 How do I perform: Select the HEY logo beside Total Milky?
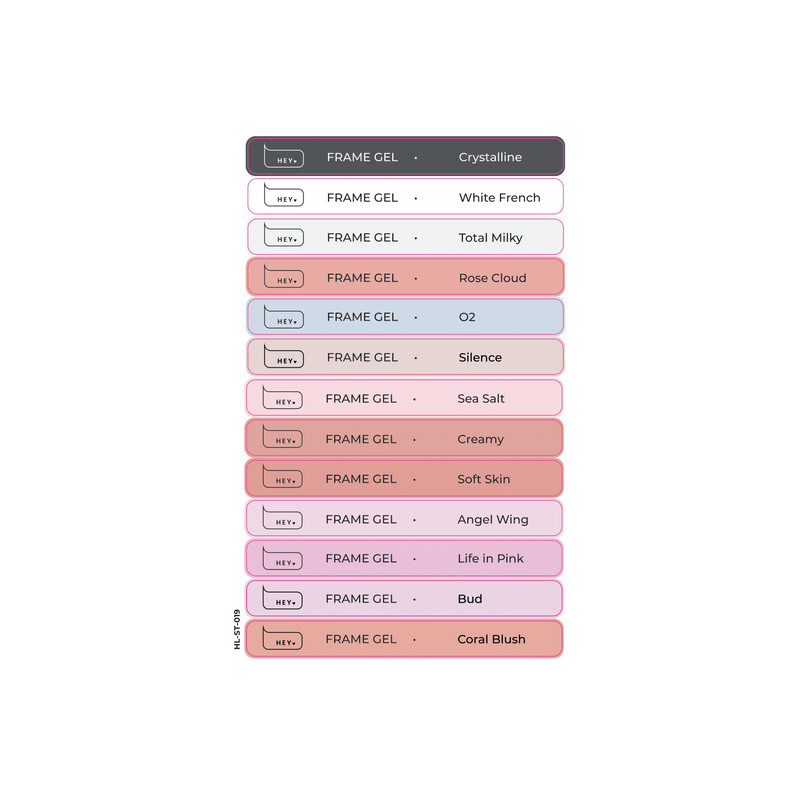click(x=283, y=237)
